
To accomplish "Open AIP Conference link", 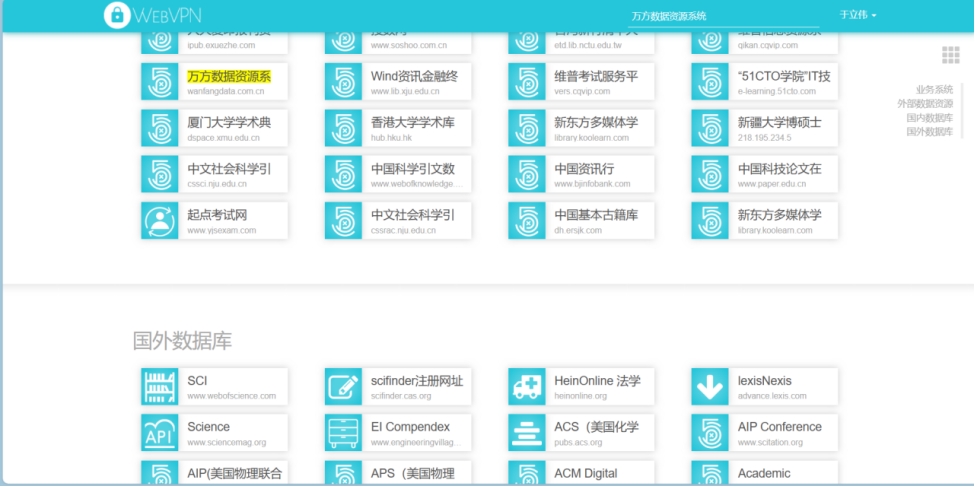I will click(780, 427).
